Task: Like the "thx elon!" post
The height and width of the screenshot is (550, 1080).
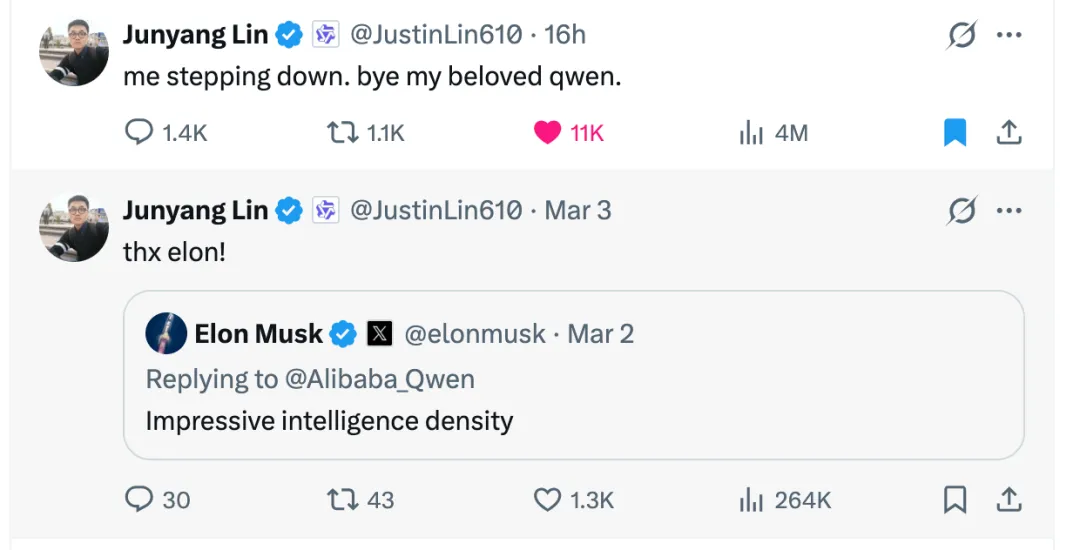Action: pos(548,499)
